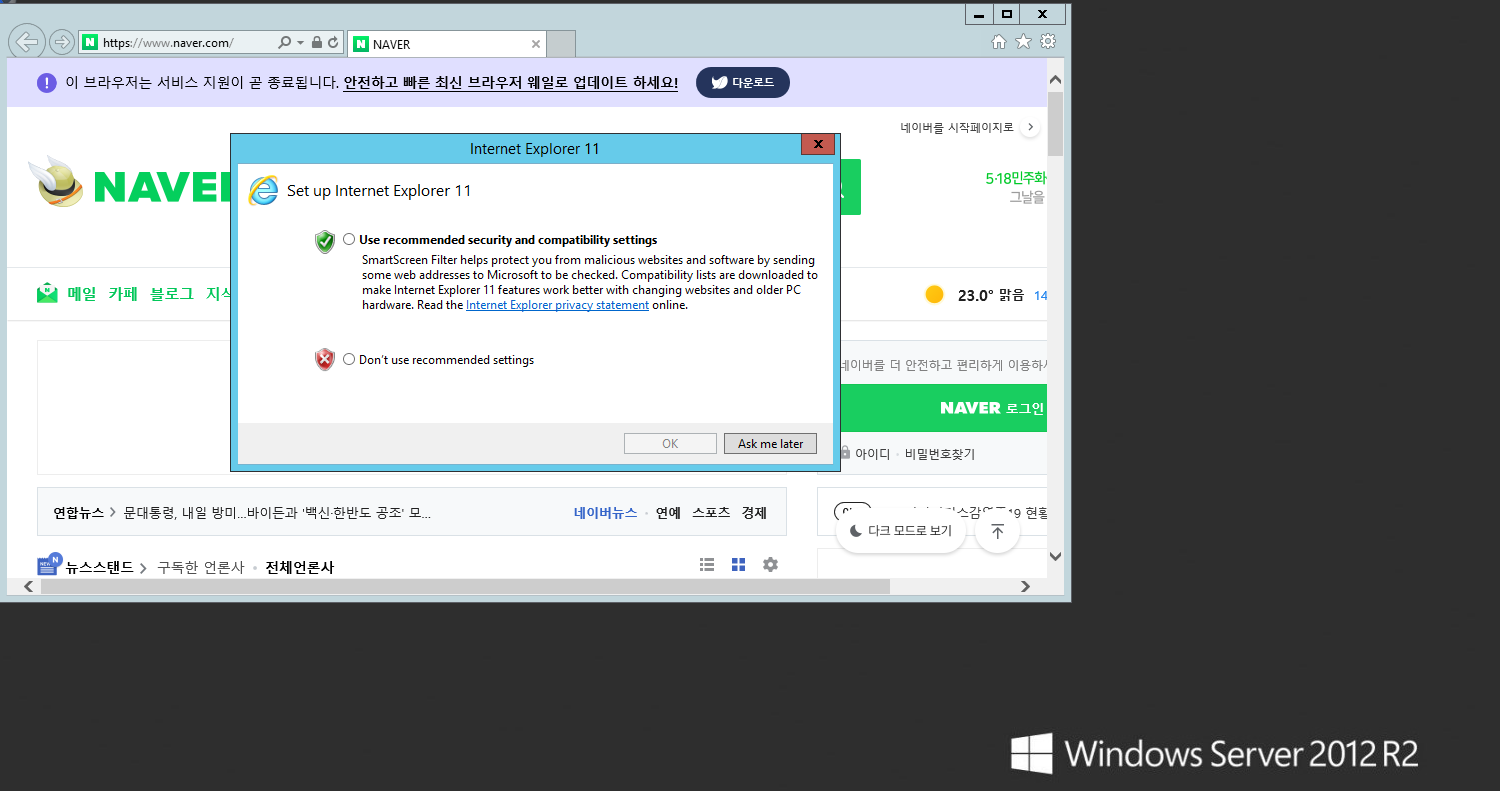This screenshot has height=791, width=1500.
Task: Click the lock security icon in address bar
Action: [317, 43]
